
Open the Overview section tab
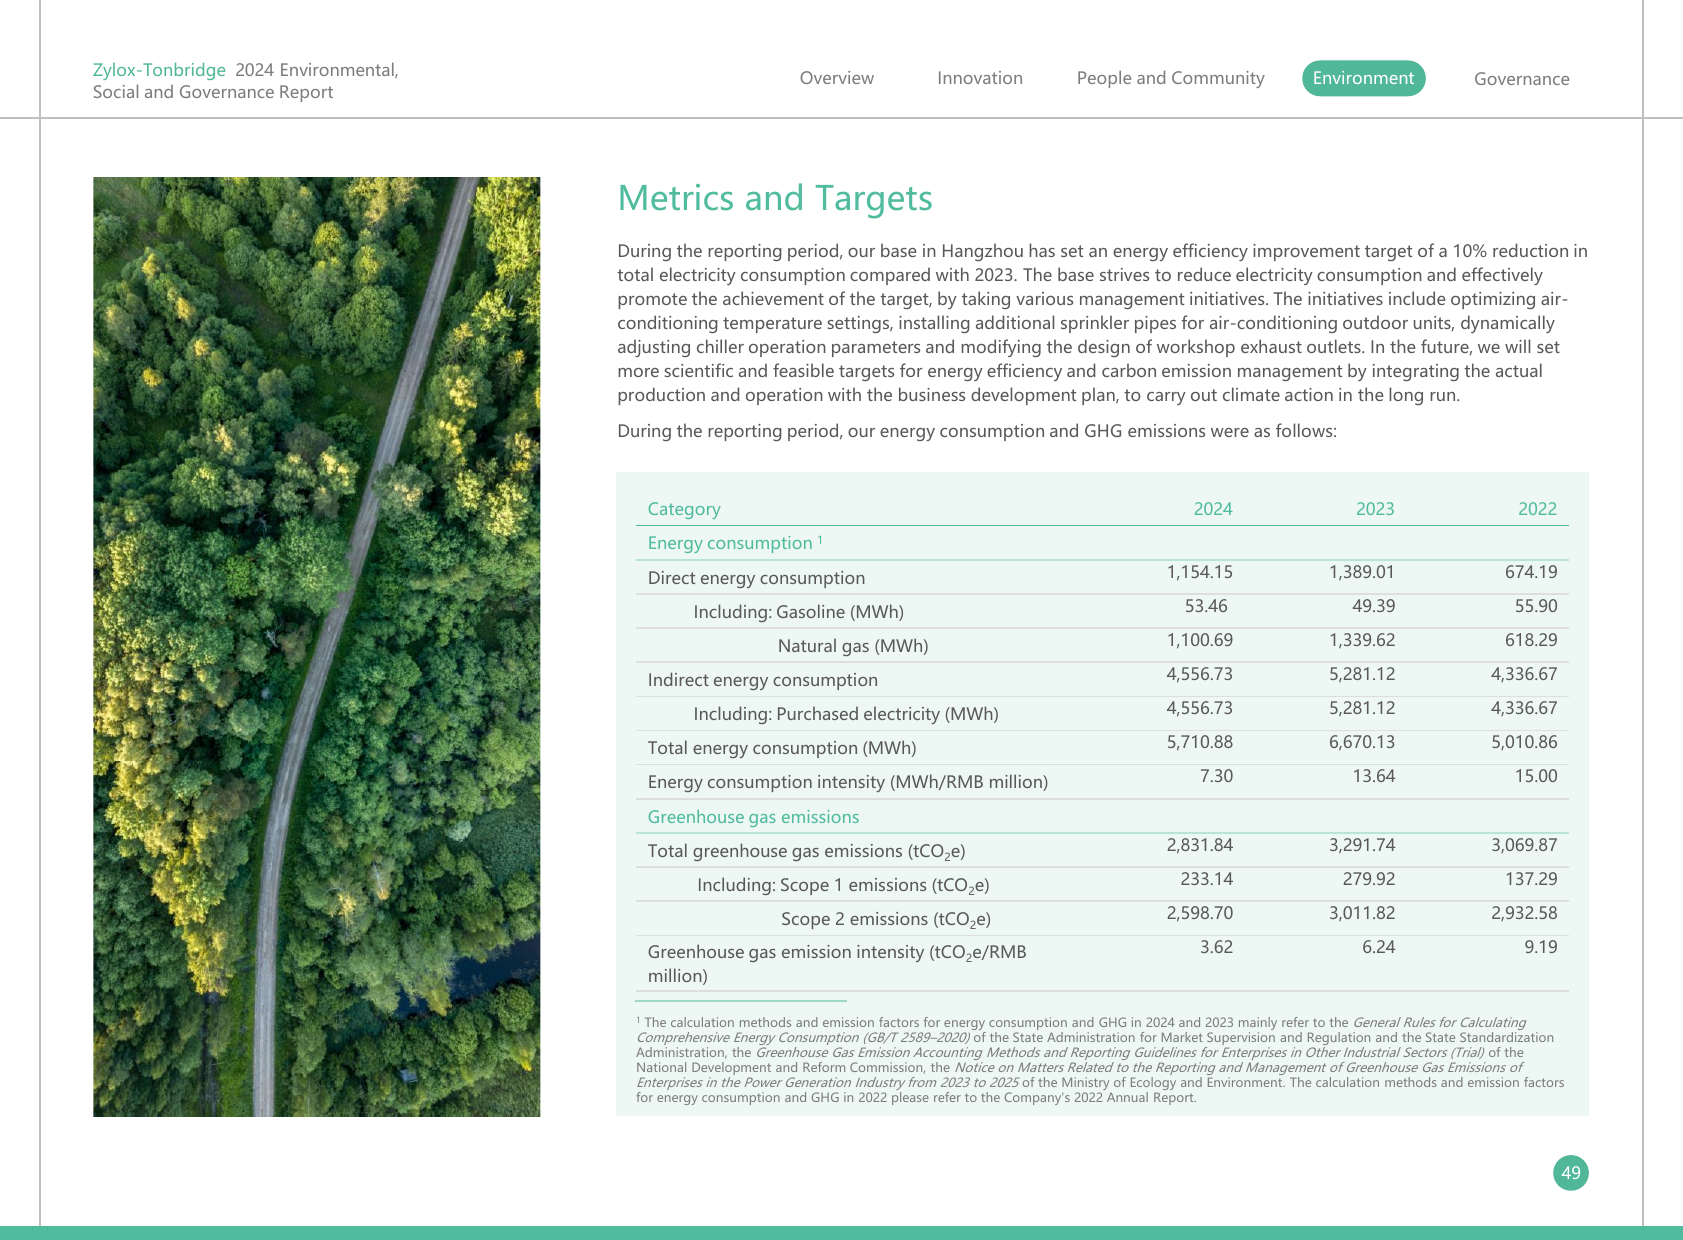[x=836, y=78]
